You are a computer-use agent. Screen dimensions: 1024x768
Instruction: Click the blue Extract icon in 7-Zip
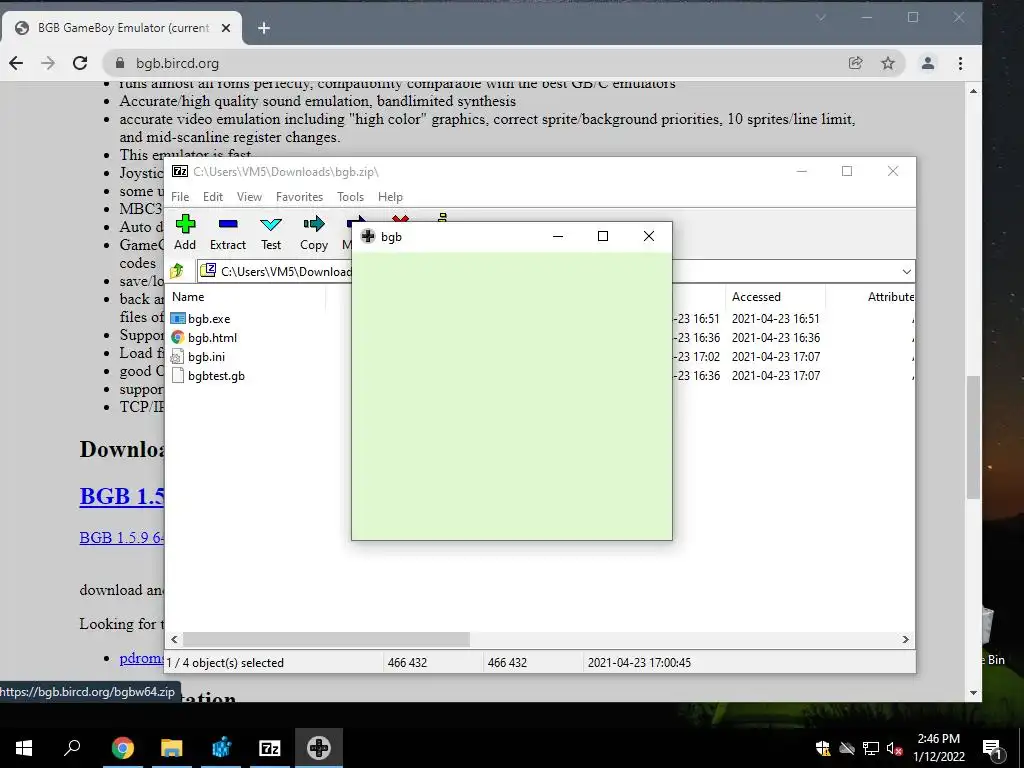228,224
